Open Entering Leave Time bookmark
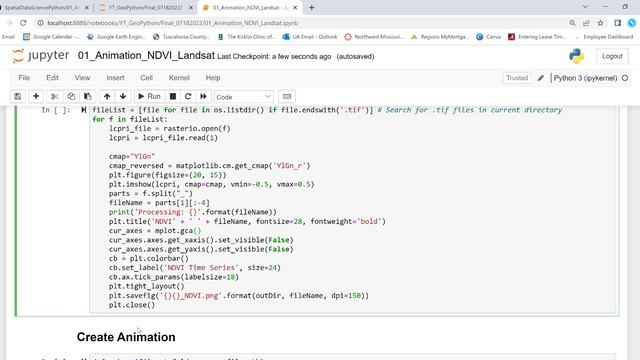The height and width of the screenshot is (360, 640). point(537,37)
